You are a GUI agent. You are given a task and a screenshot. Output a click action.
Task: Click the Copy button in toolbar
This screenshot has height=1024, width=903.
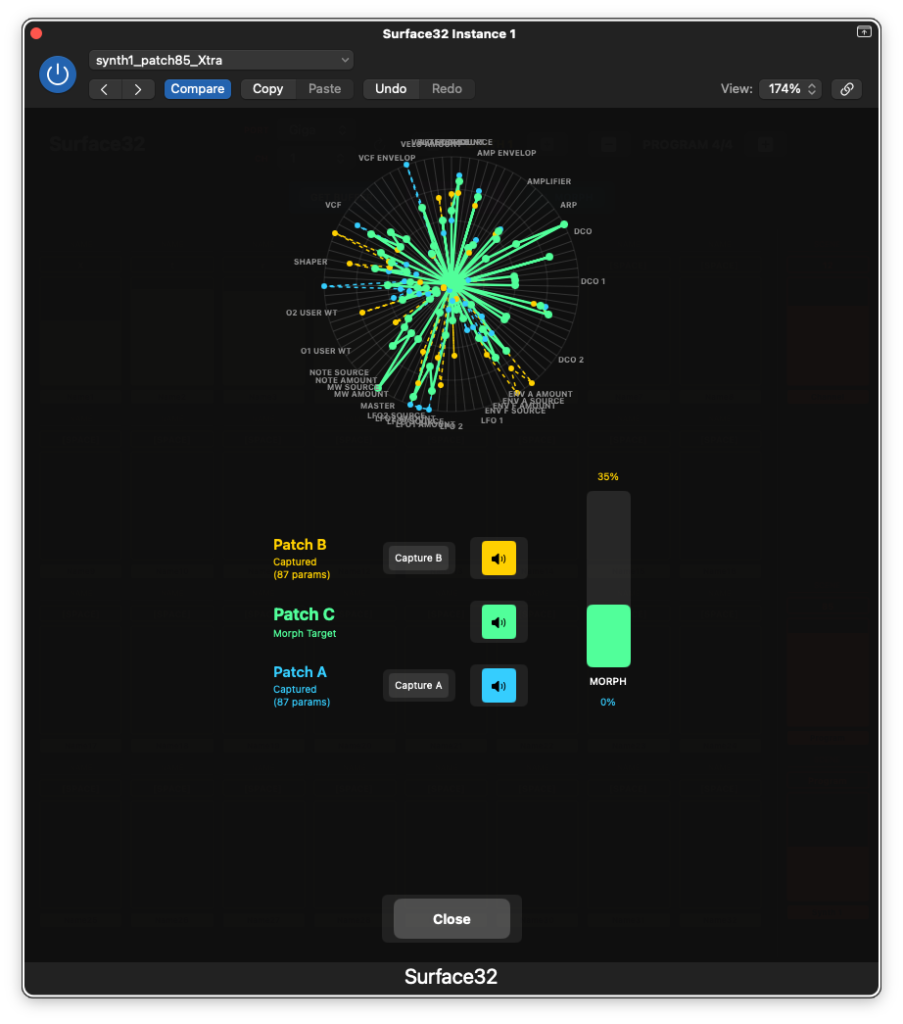[x=268, y=89]
